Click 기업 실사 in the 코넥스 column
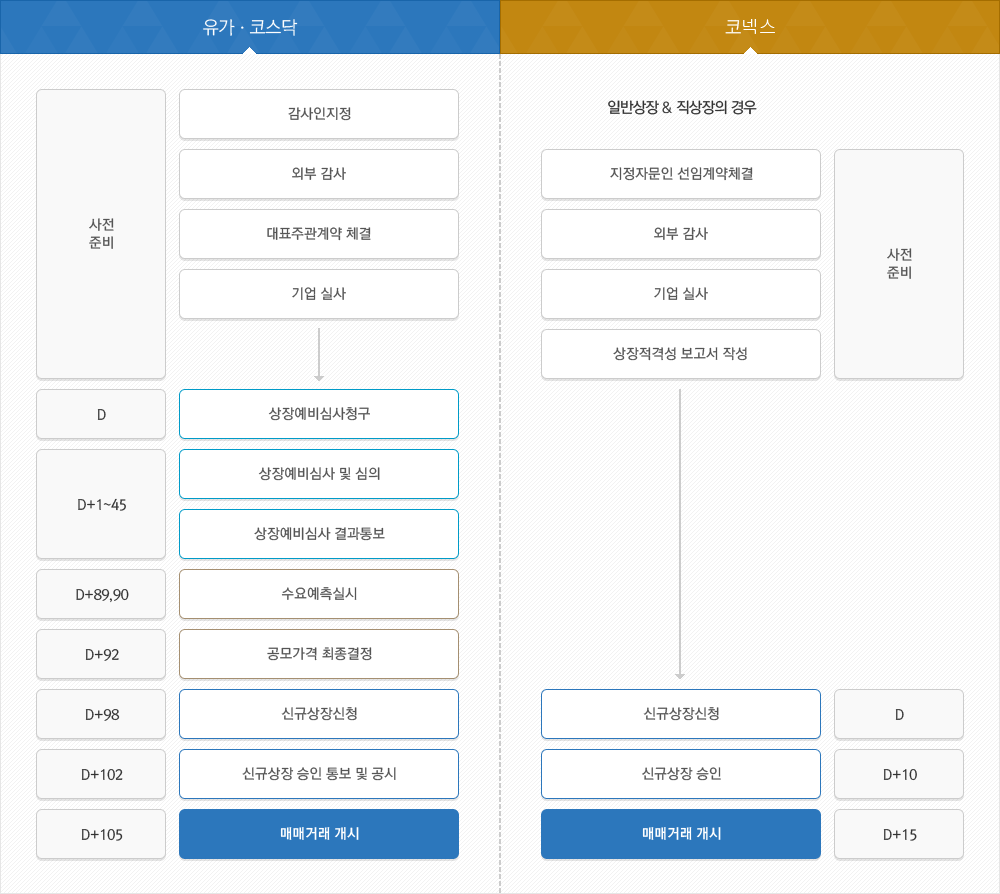 (680, 294)
